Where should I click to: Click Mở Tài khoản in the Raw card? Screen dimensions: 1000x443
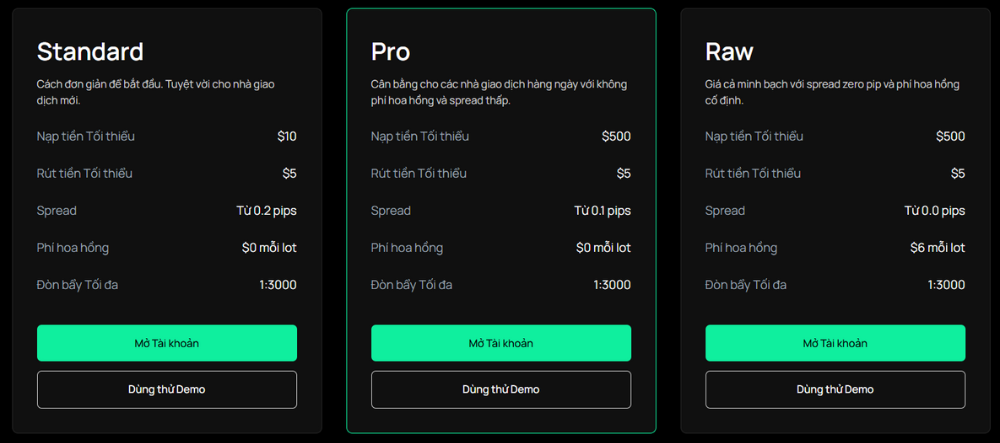coord(835,343)
